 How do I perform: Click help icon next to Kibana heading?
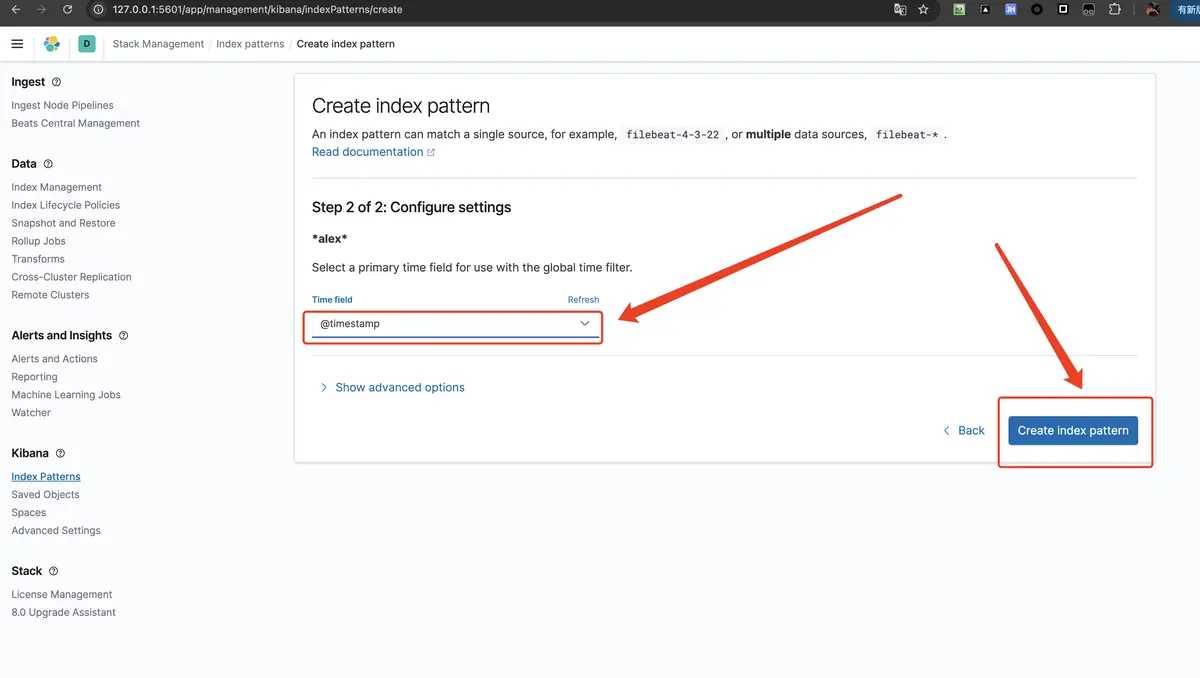click(60, 454)
